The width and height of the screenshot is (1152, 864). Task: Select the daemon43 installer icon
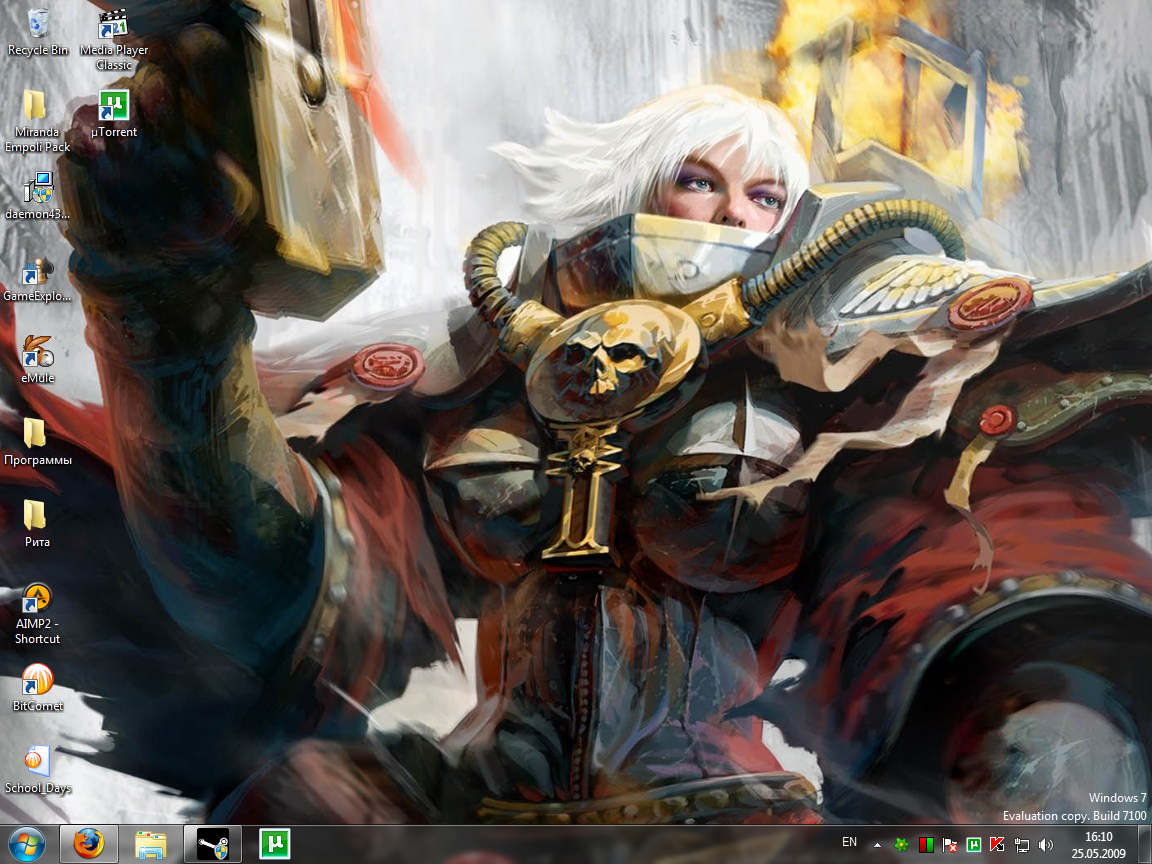(37, 196)
